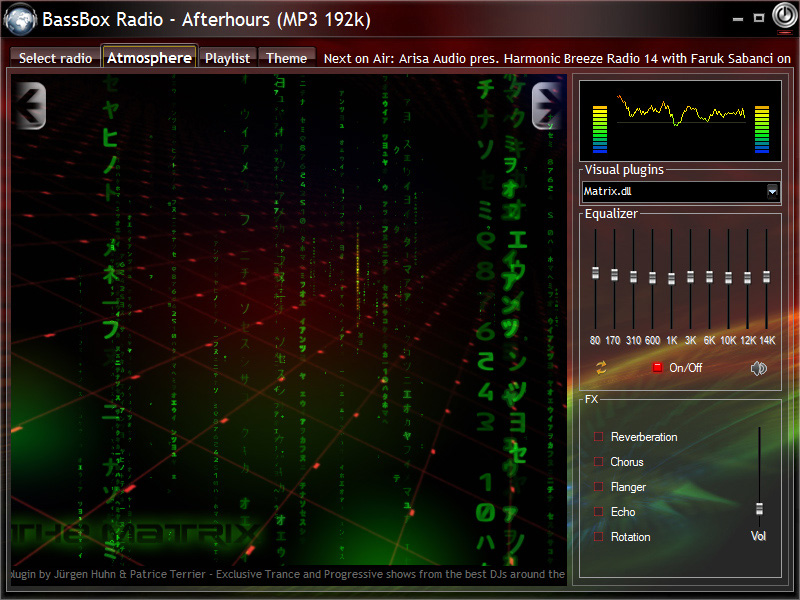Switch to the Select radio tab
Screen dimensions: 800x600
(55, 58)
